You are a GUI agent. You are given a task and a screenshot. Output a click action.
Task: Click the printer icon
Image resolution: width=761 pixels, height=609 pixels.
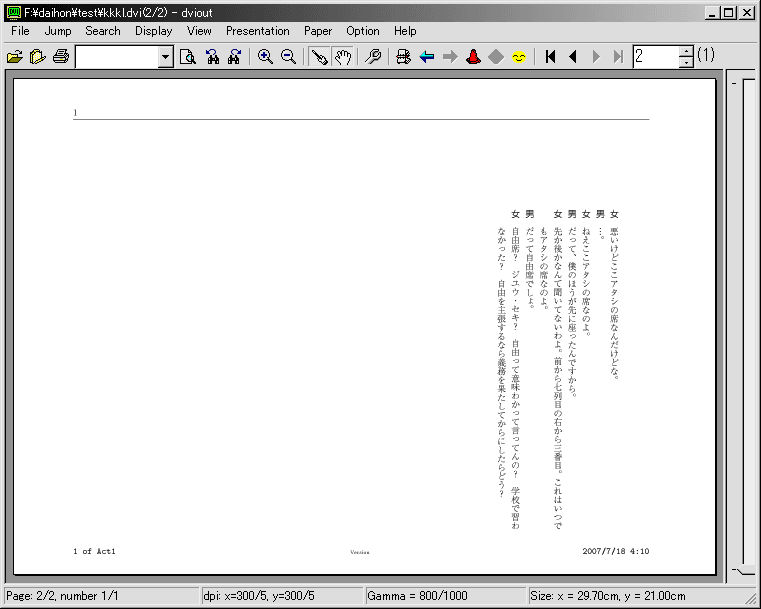(61, 57)
